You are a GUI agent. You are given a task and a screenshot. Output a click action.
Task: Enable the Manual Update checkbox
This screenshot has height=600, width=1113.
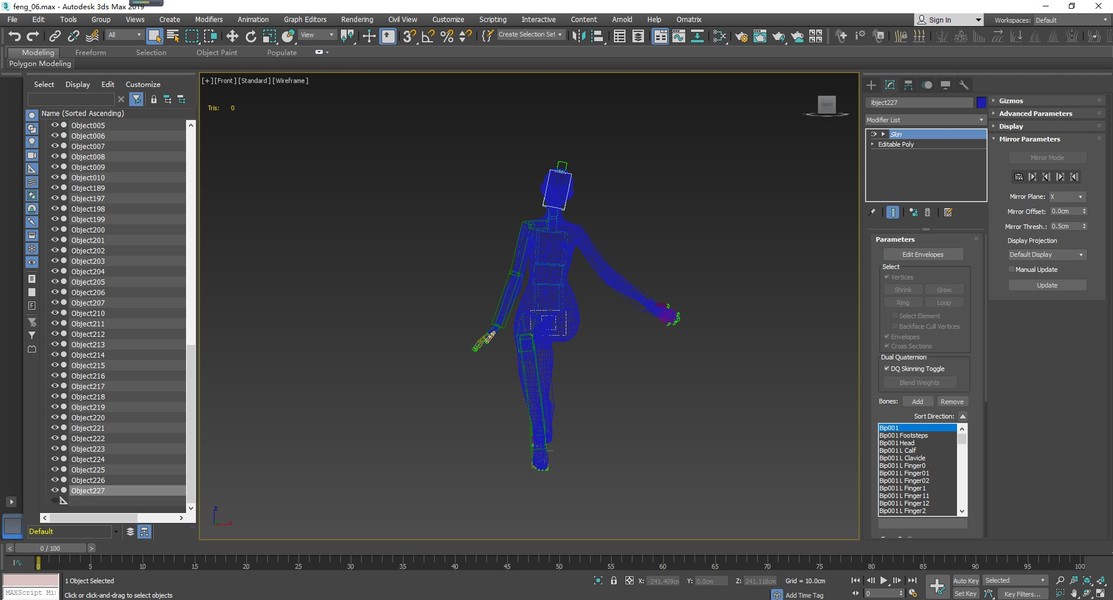tap(1011, 269)
